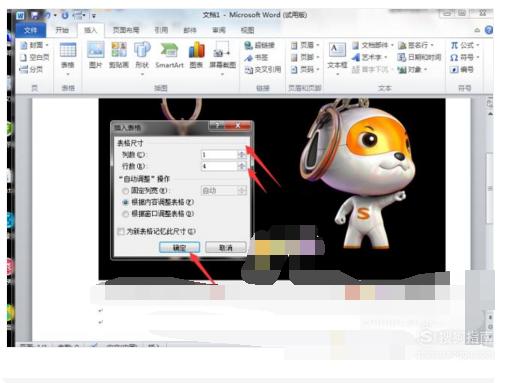Switch to the Mailings (邮件) tab
Viewport: 517px width, 383px height.
(190, 30)
